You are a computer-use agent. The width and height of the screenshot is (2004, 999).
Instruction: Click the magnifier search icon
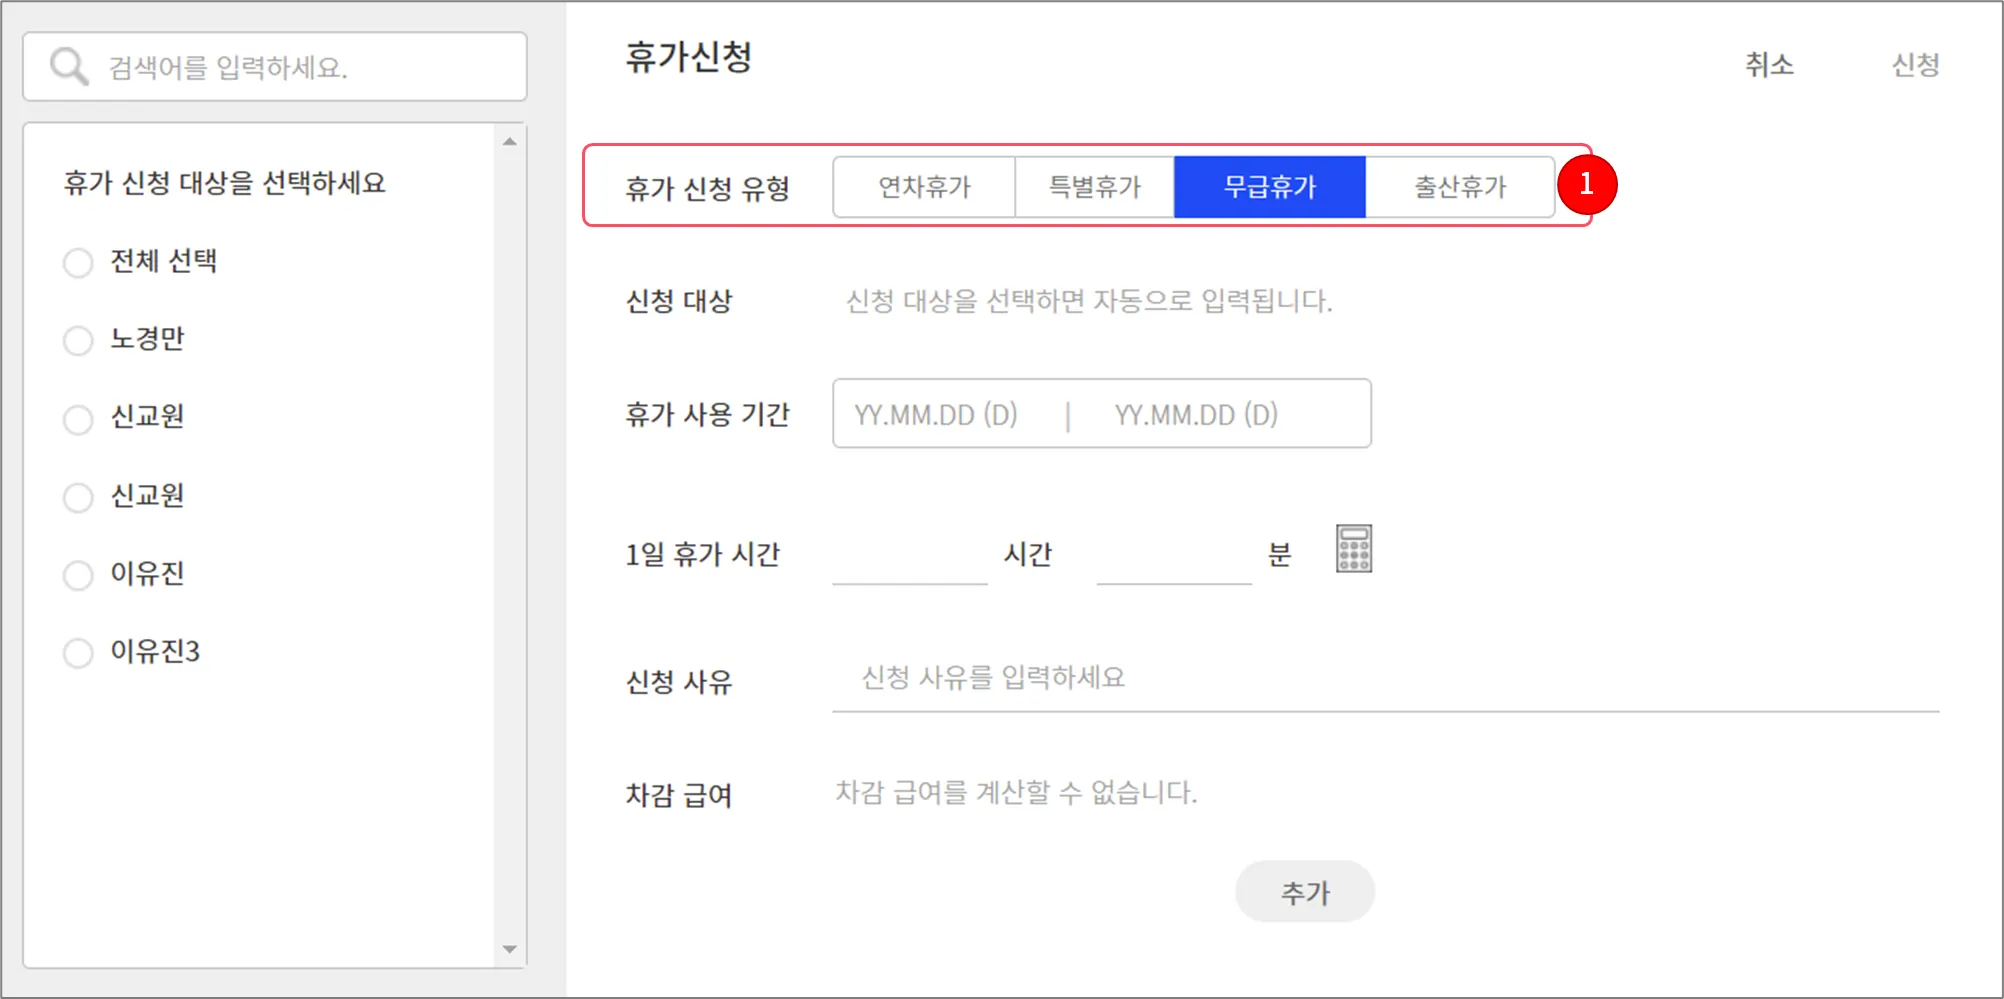[x=69, y=67]
